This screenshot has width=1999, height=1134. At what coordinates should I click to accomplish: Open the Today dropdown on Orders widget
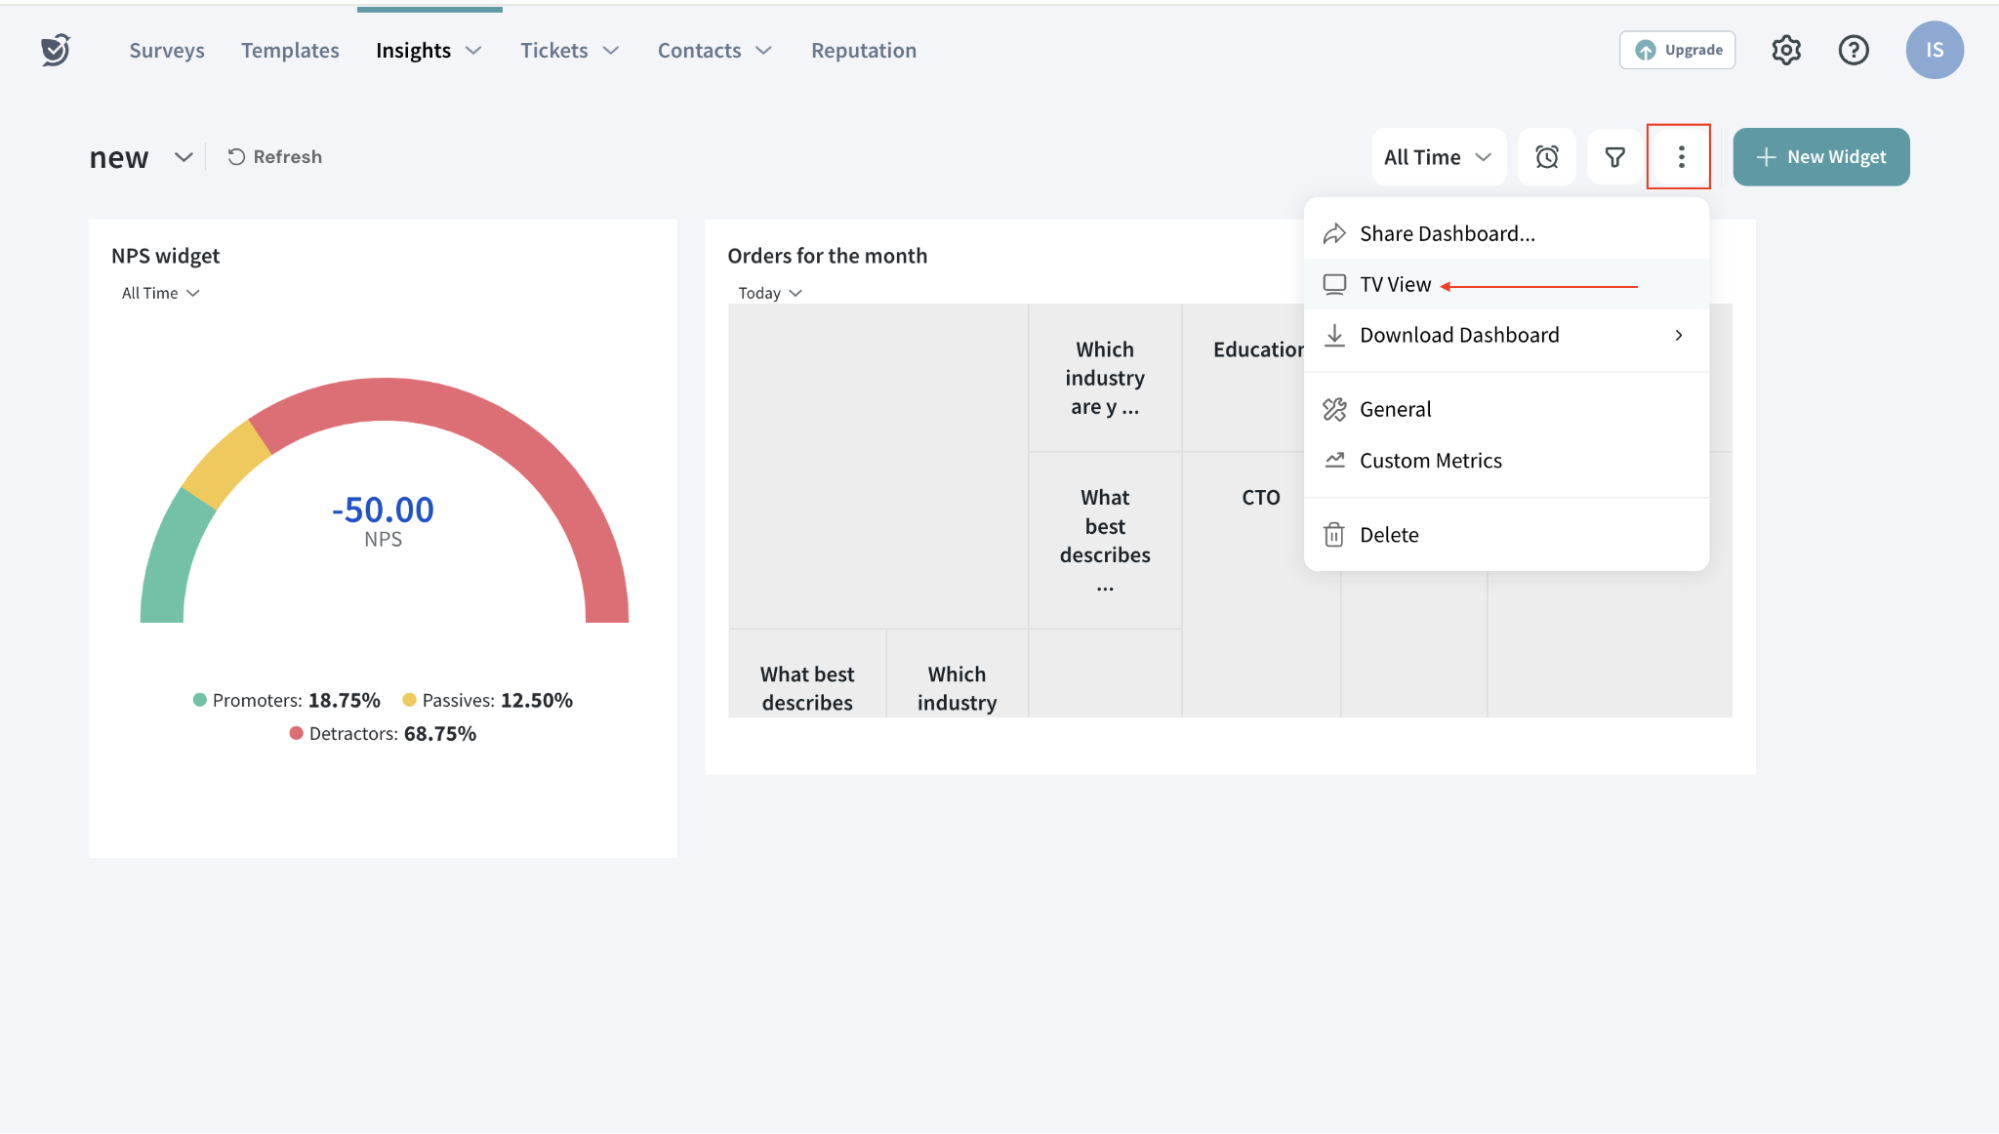pos(768,292)
